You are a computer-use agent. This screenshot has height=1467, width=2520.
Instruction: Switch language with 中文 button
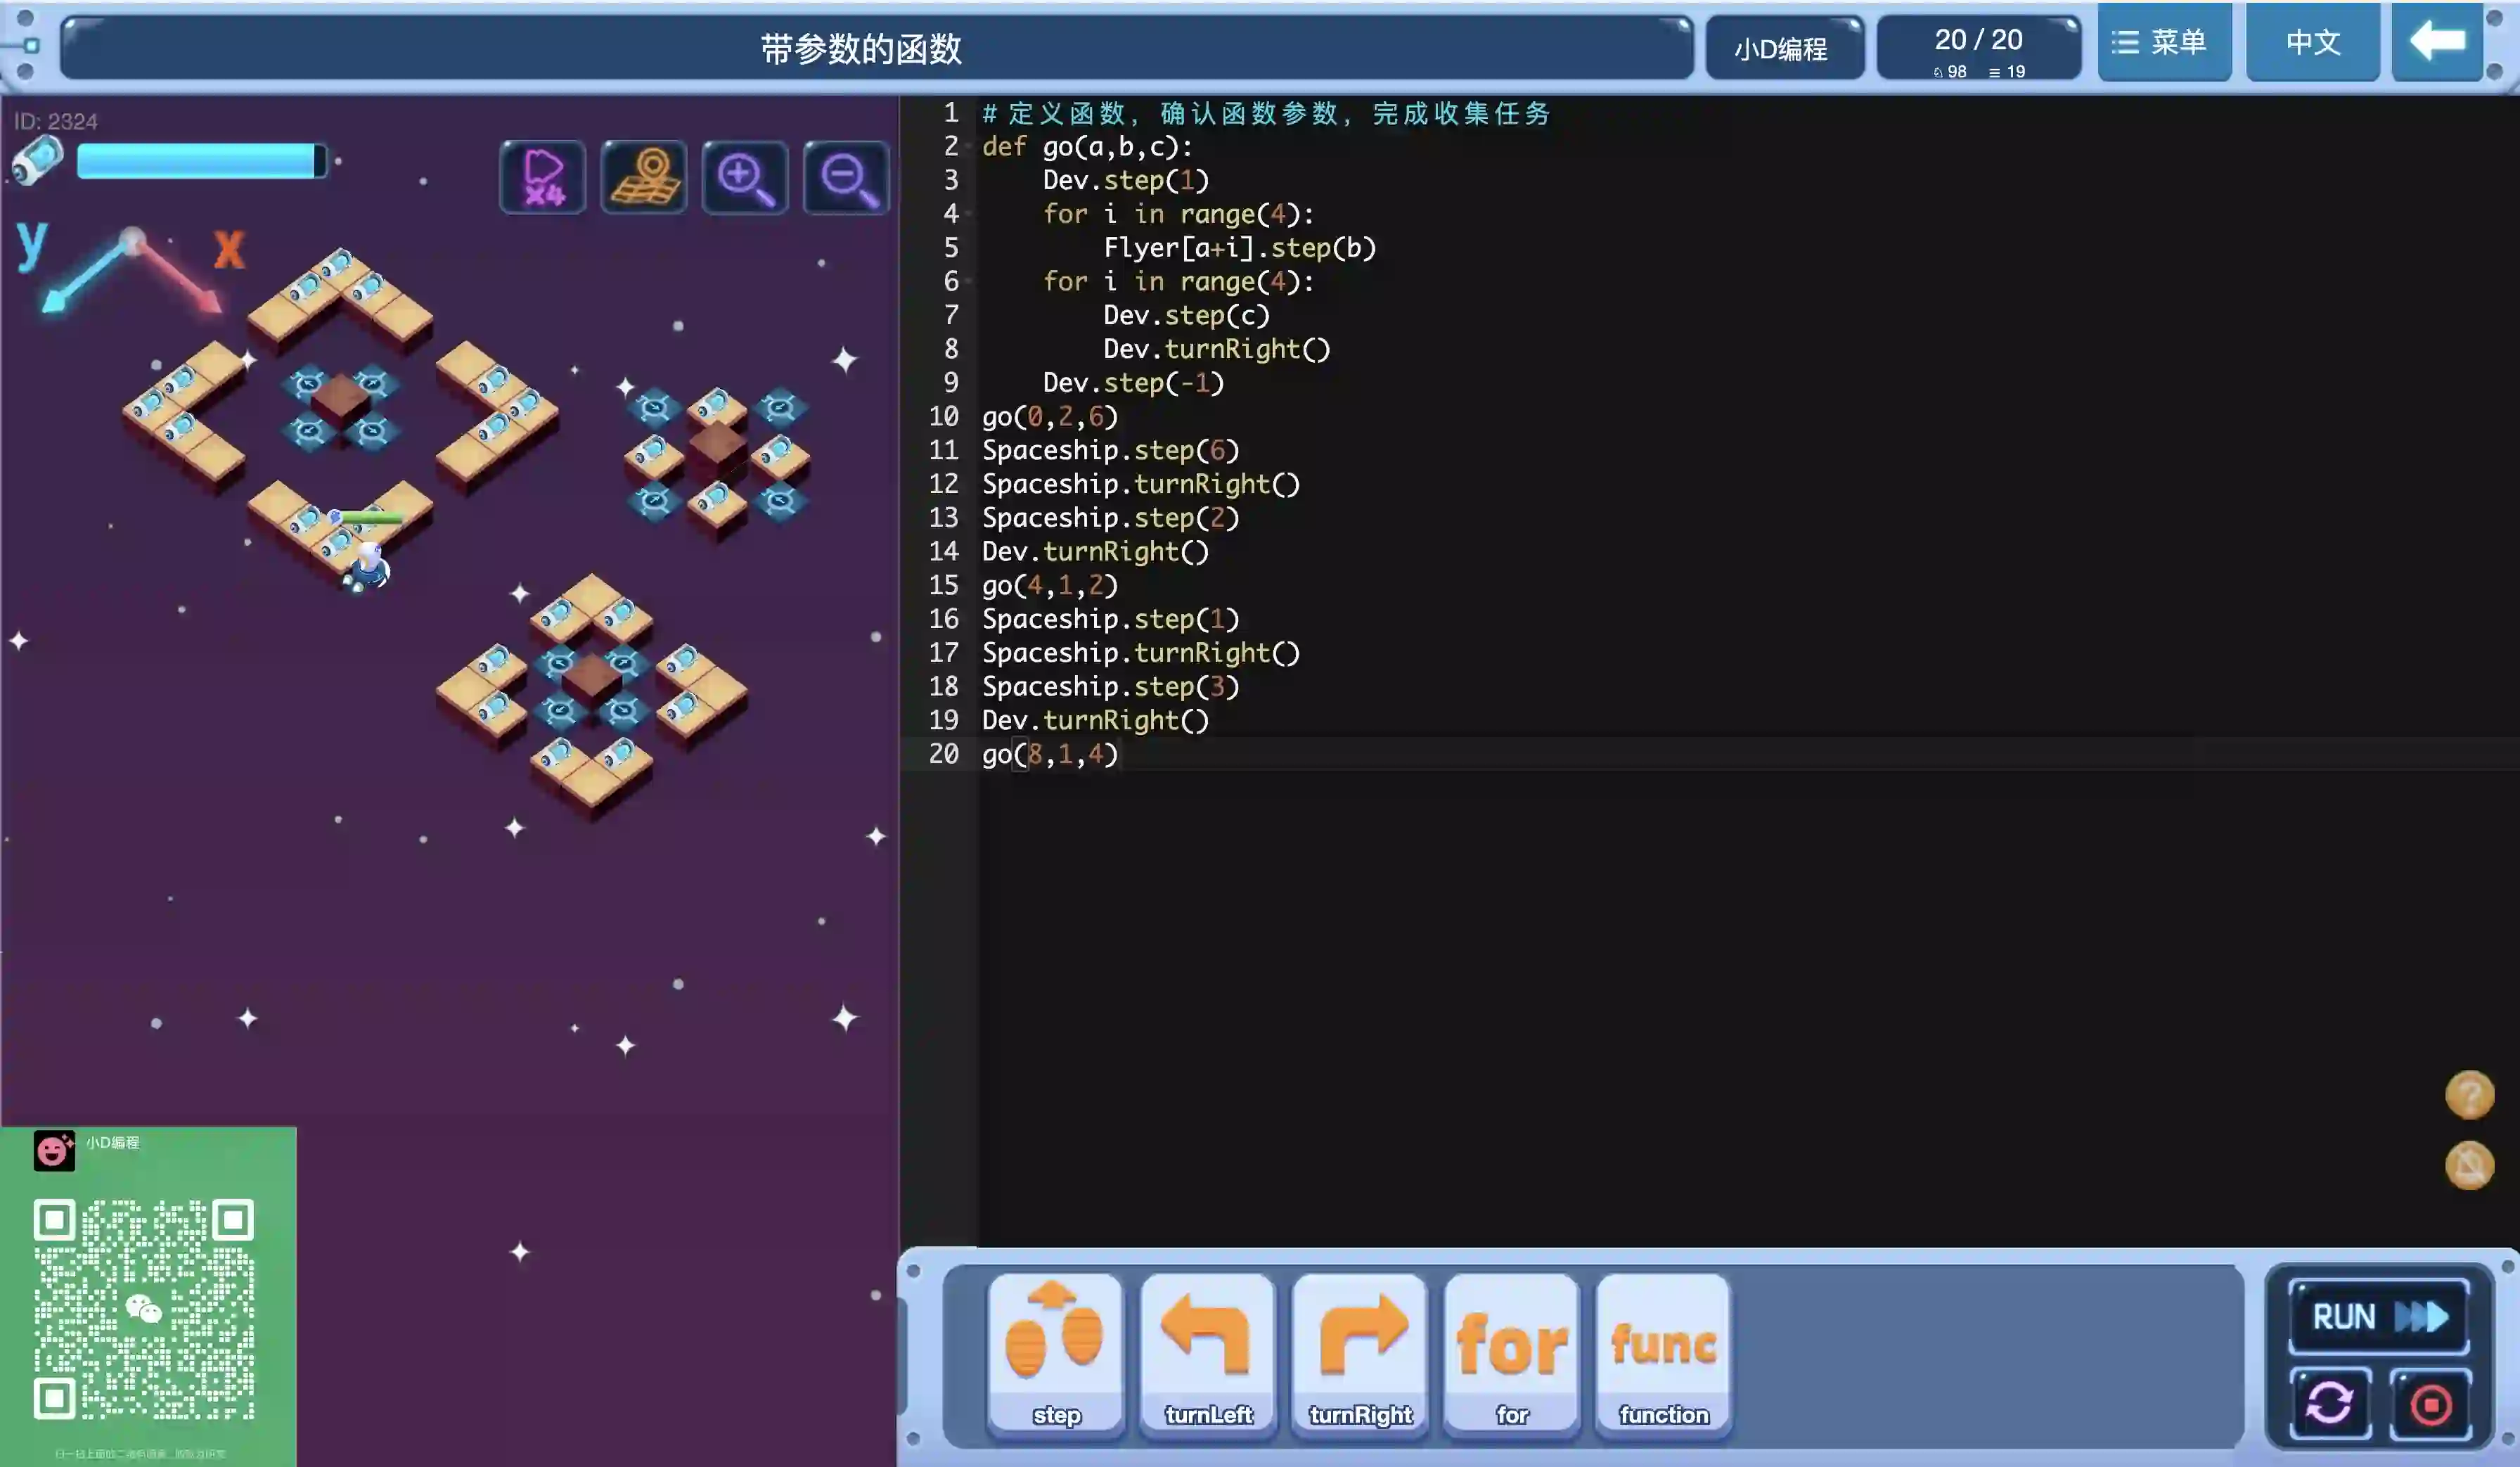(2312, 42)
